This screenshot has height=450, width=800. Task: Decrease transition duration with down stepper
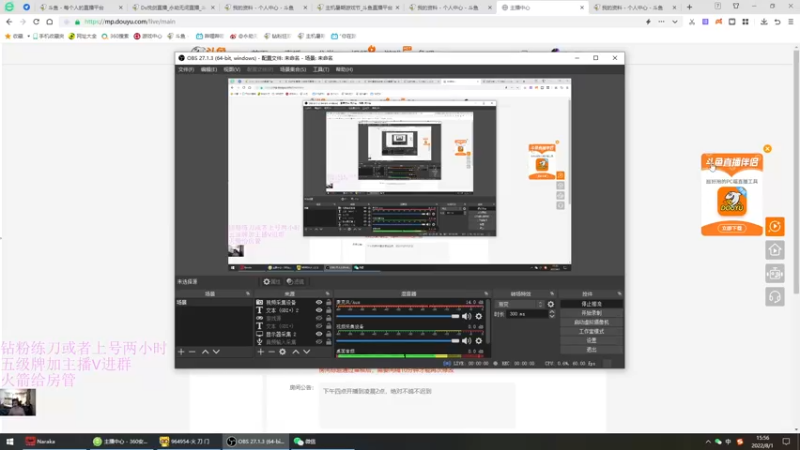click(552, 316)
